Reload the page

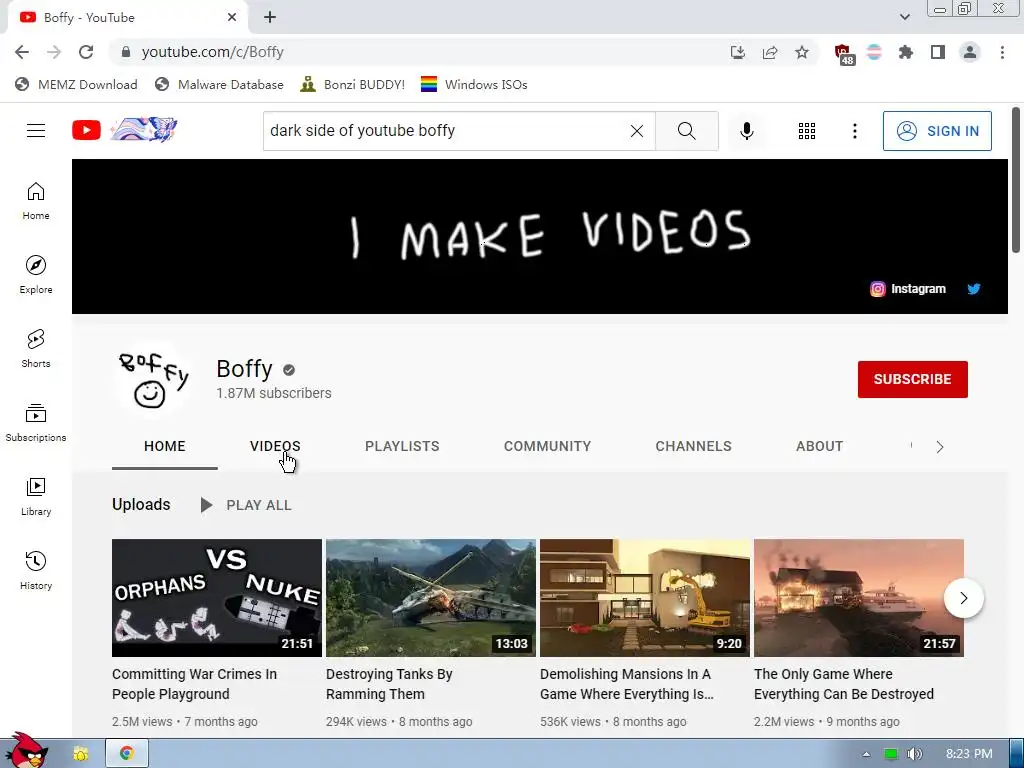(x=86, y=52)
